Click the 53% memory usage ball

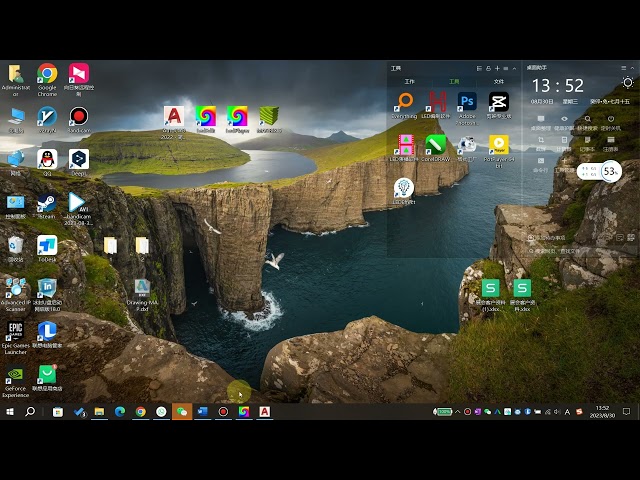click(611, 171)
